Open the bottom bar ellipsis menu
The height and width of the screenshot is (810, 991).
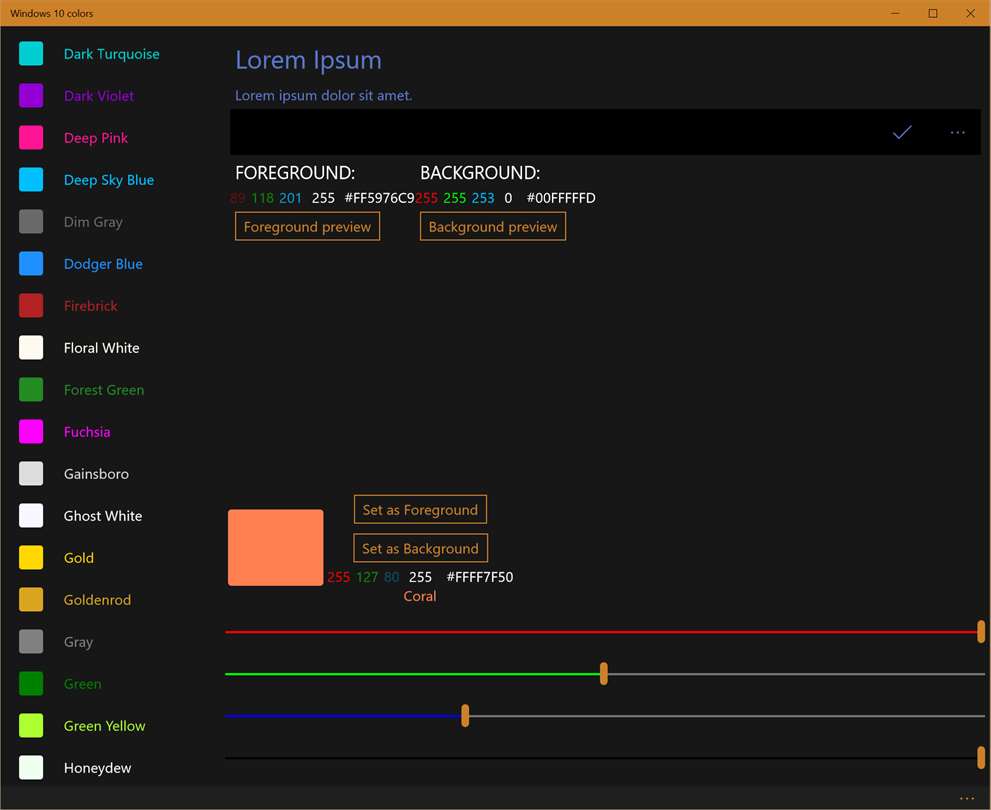coord(967,799)
